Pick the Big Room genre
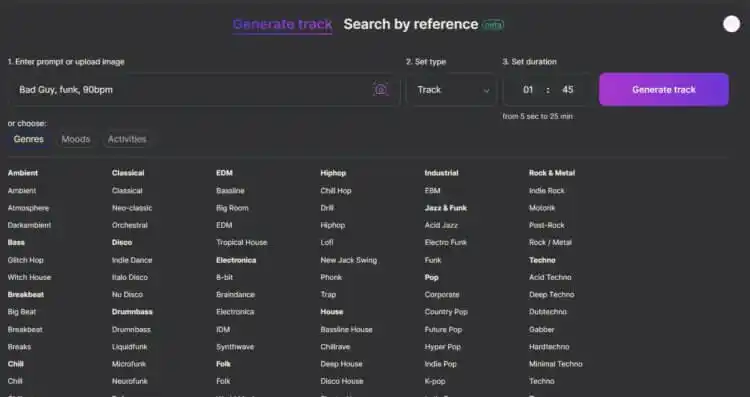This screenshot has height=397, width=750. tap(232, 208)
